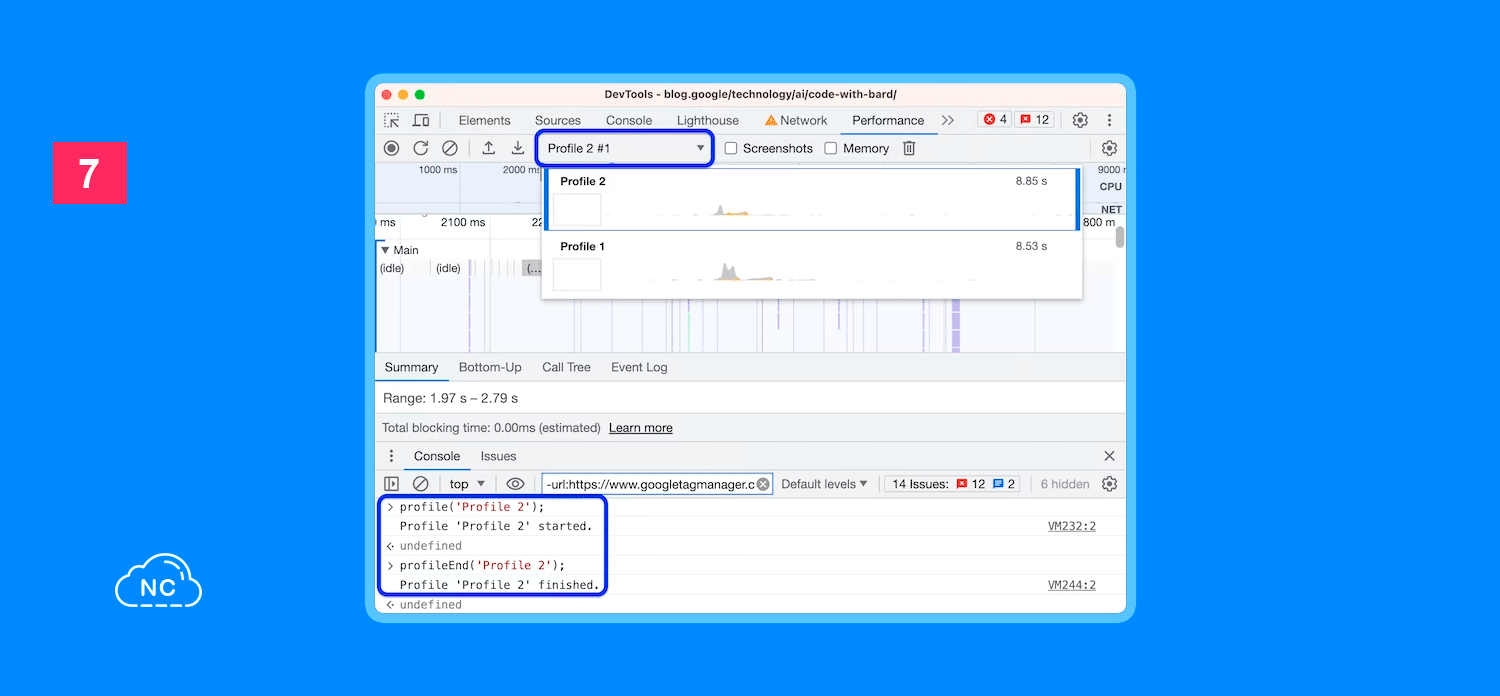
Task: Open the issues badge showing 12 in the tab bar
Action: [x=1034, y=120]
